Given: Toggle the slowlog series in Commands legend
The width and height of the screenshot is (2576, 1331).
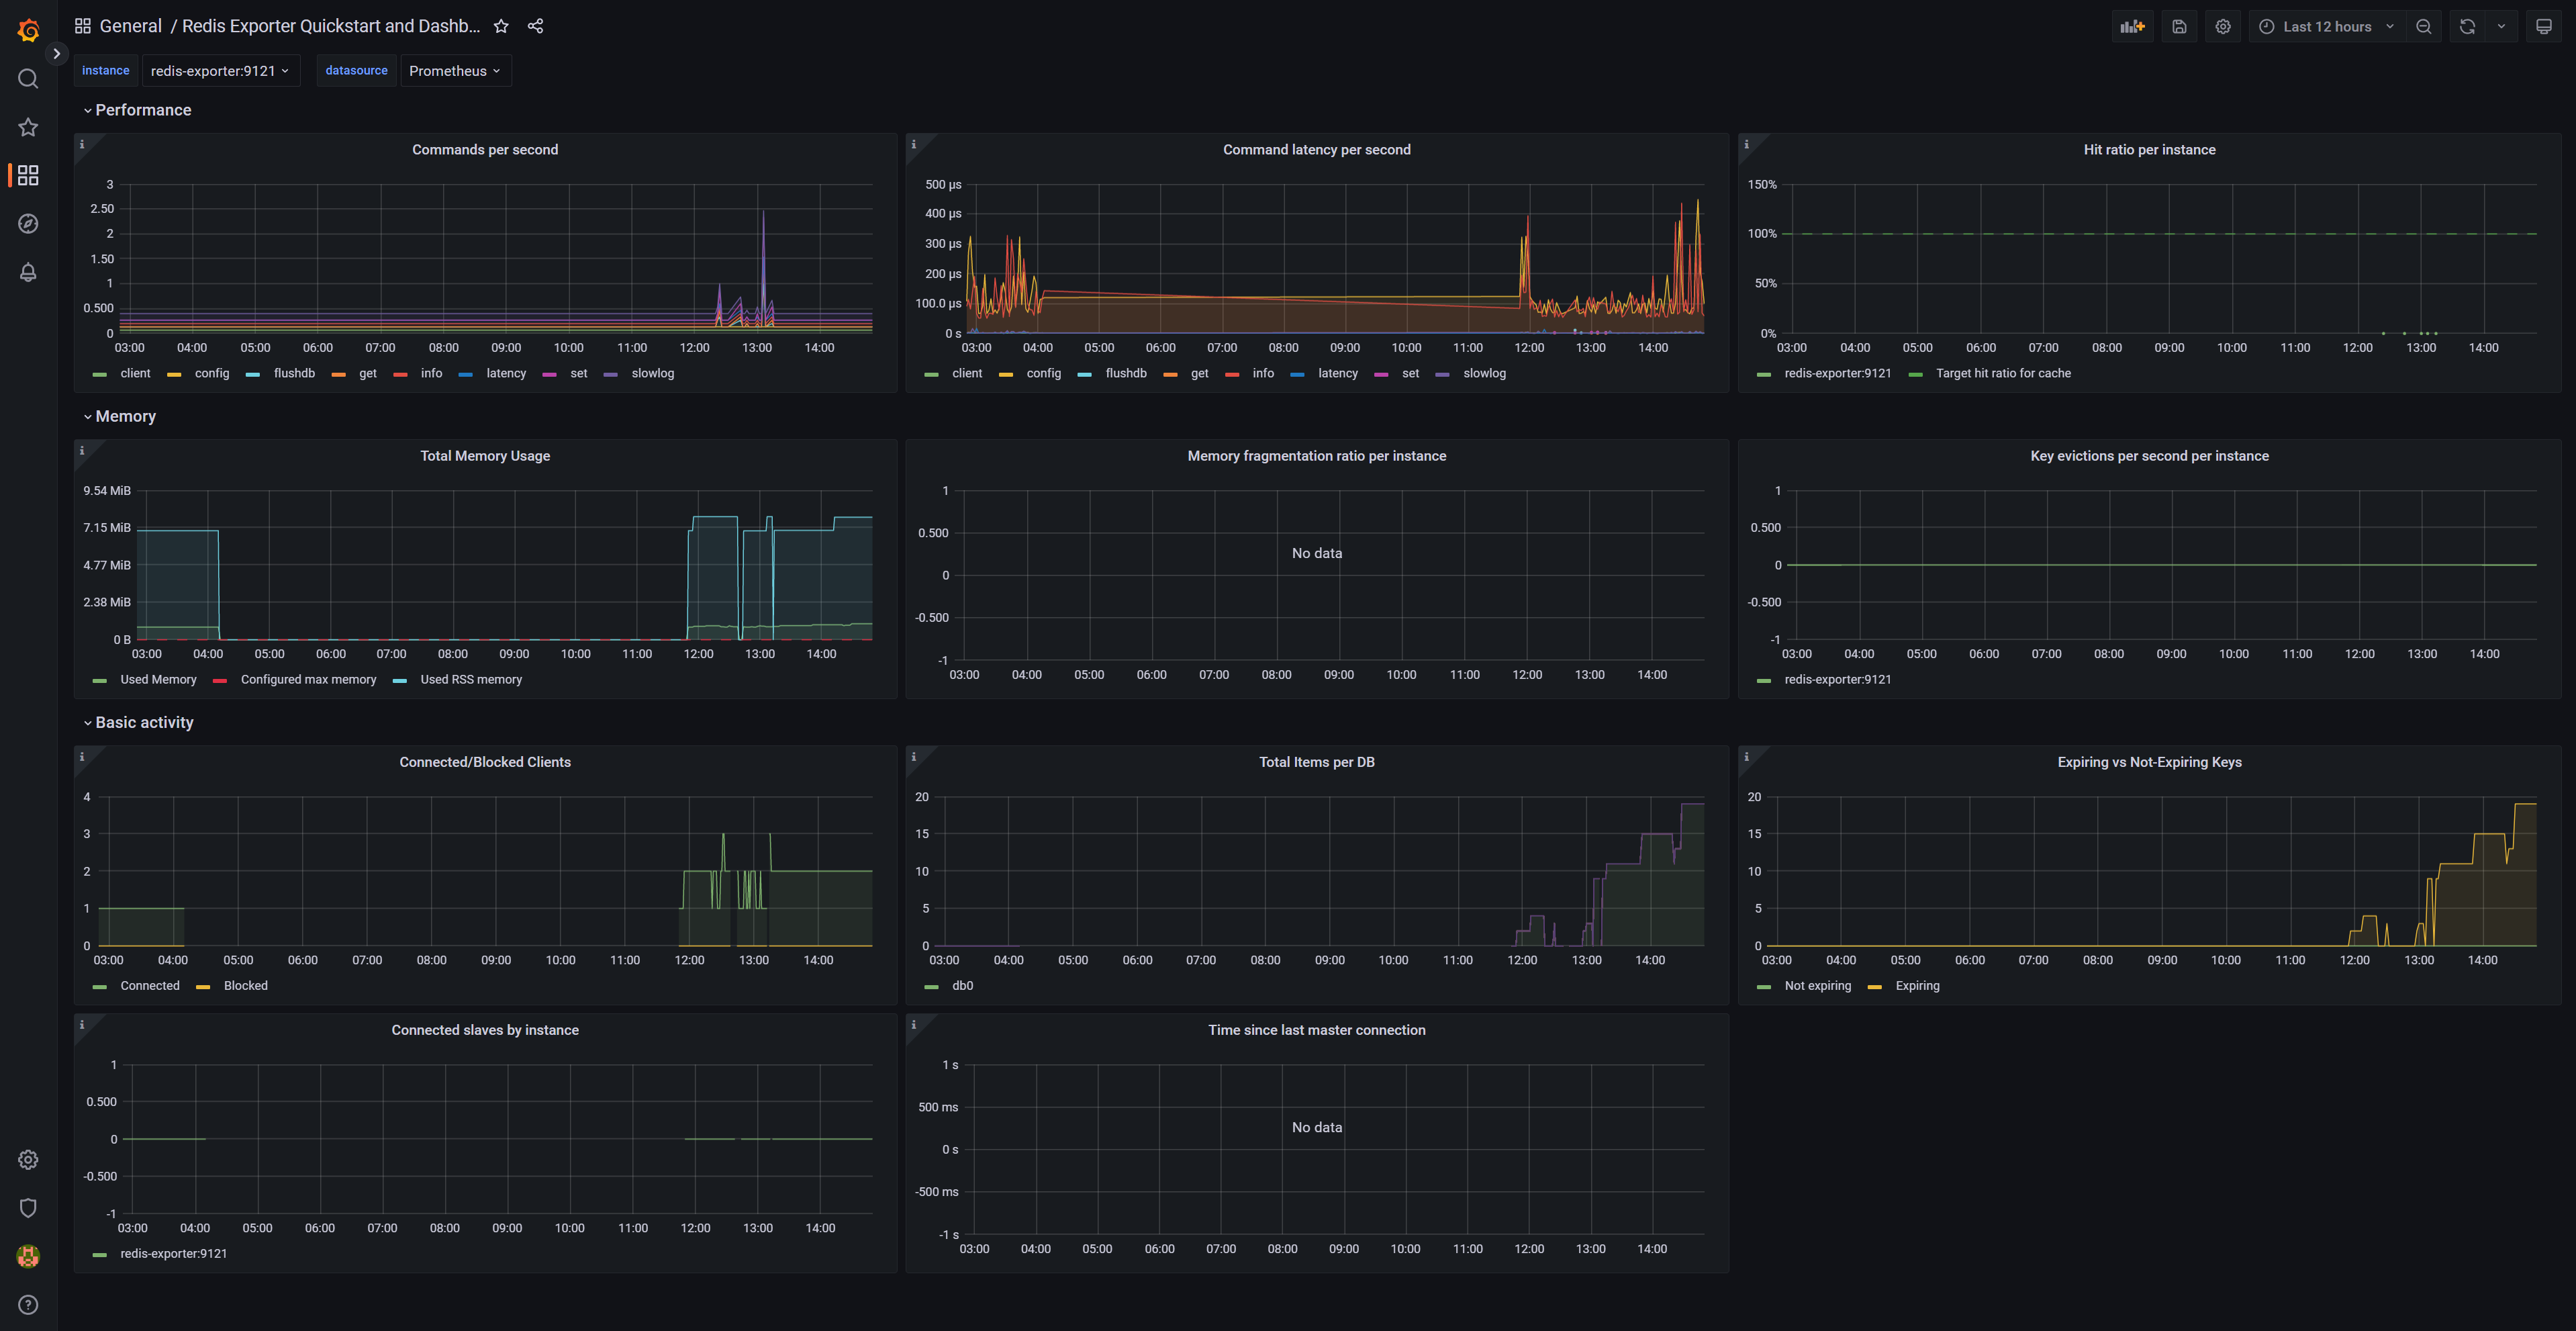Looking at the screenshot, I should click(652, 373).
